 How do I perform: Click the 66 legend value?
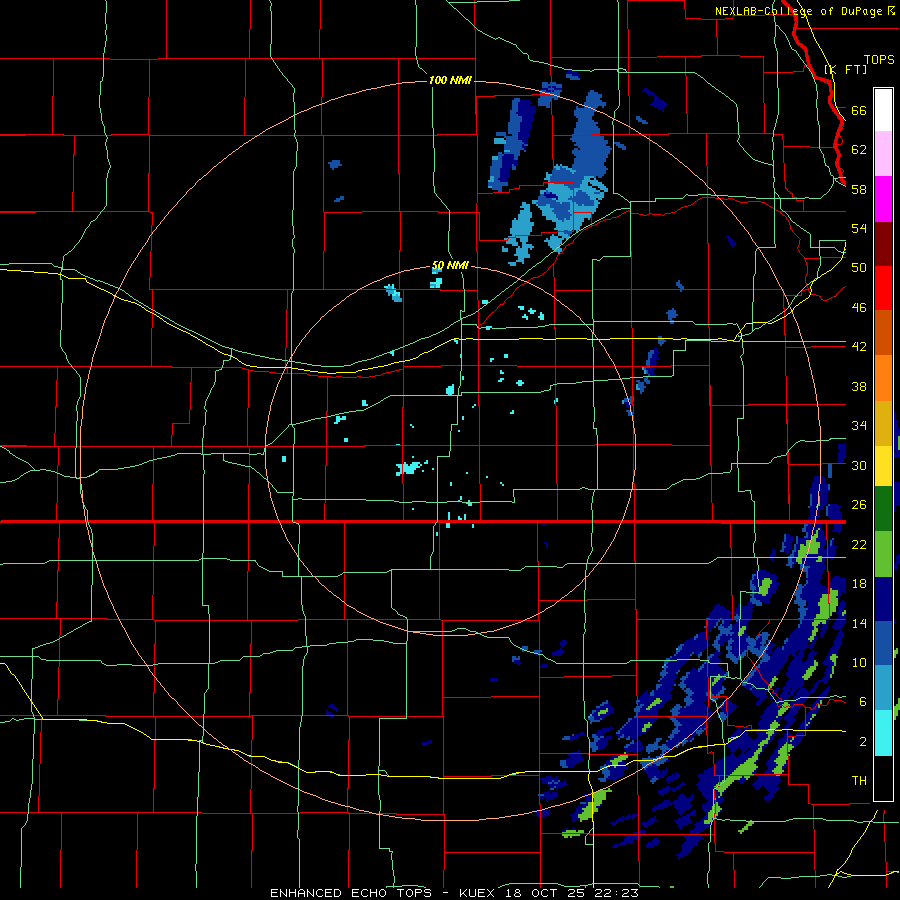click(859, 110)
